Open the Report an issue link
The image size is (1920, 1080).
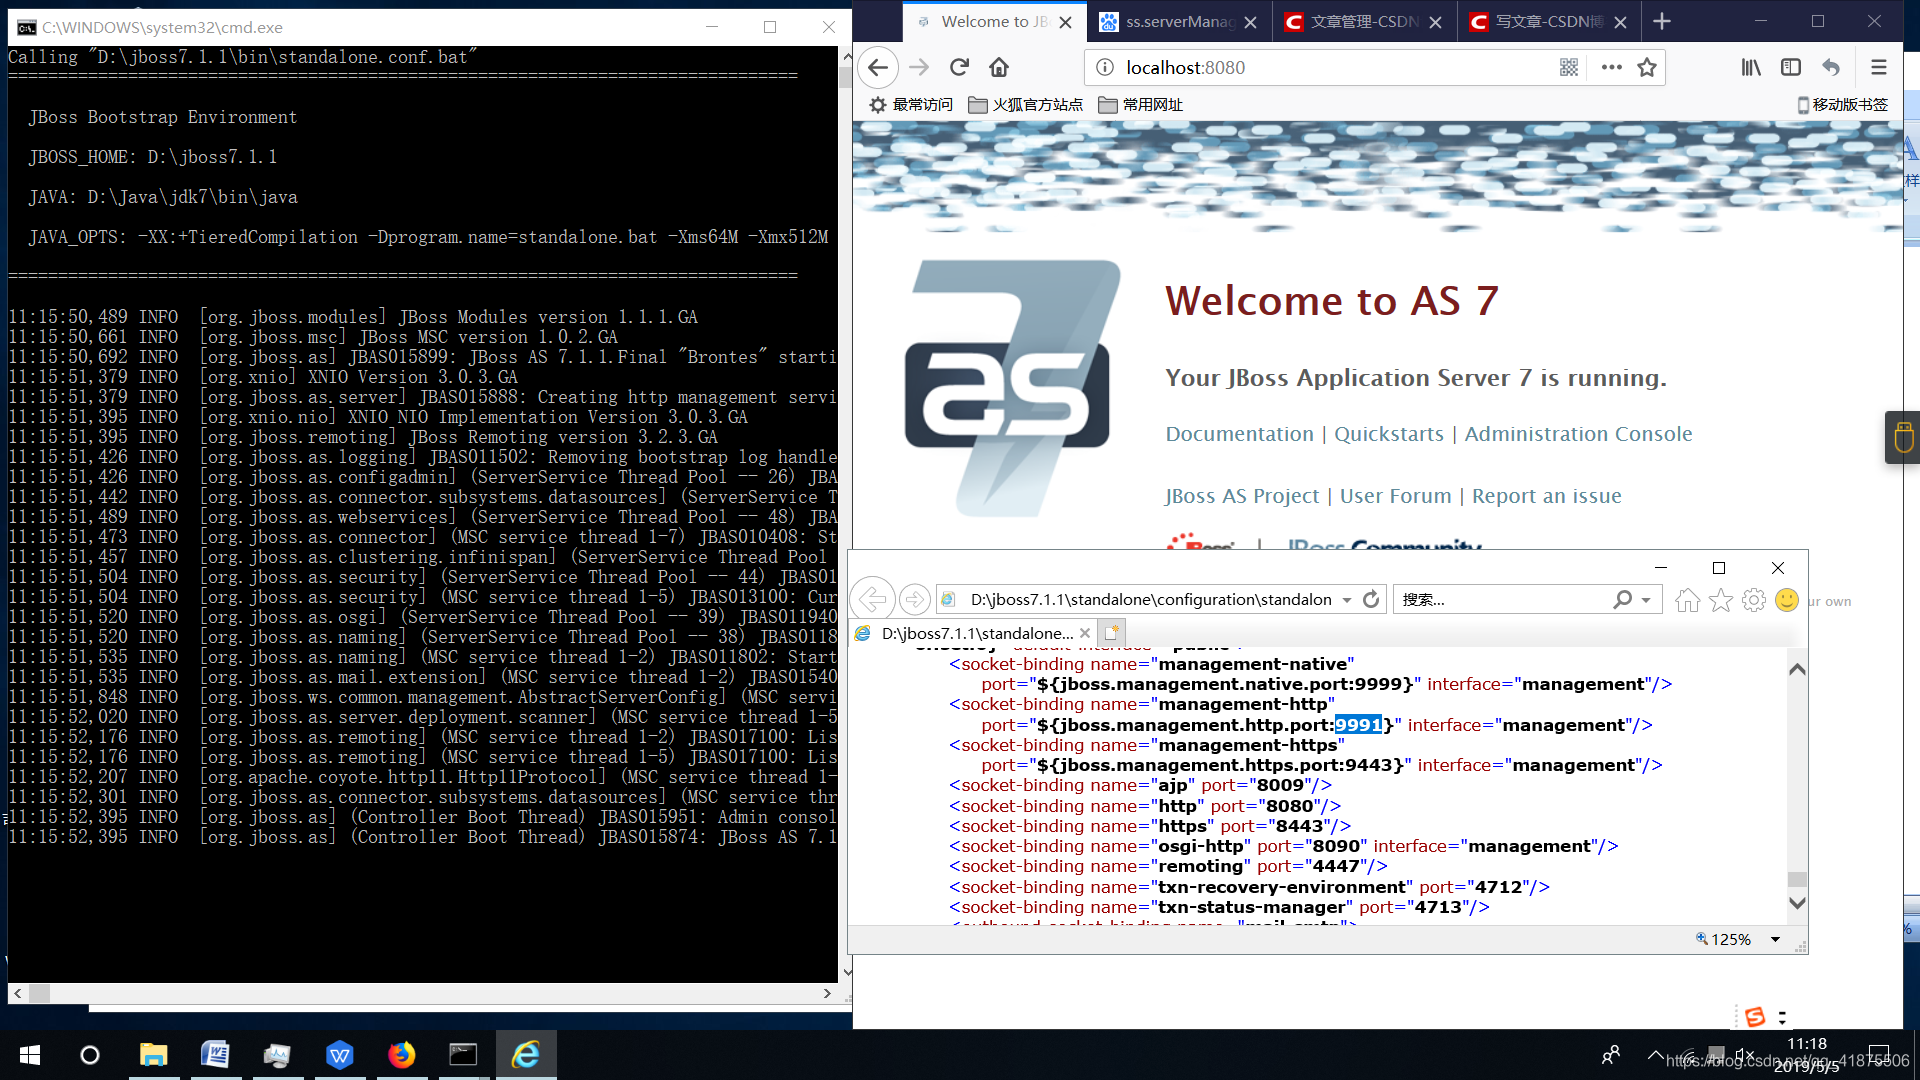tap(1546, 496)
